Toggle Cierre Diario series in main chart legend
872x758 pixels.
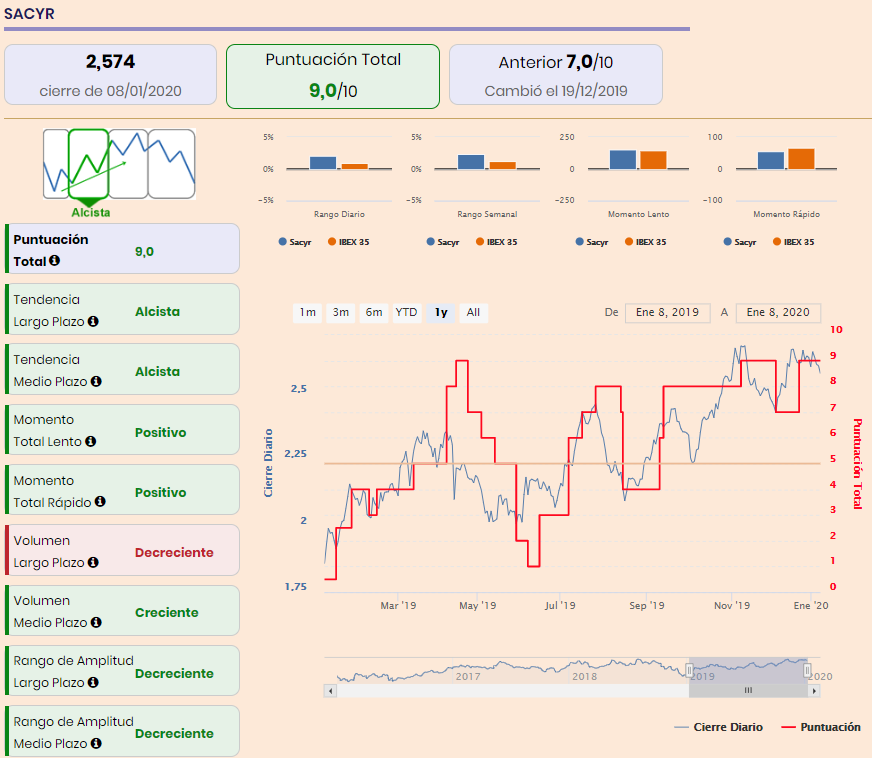(x=718, y=727)
